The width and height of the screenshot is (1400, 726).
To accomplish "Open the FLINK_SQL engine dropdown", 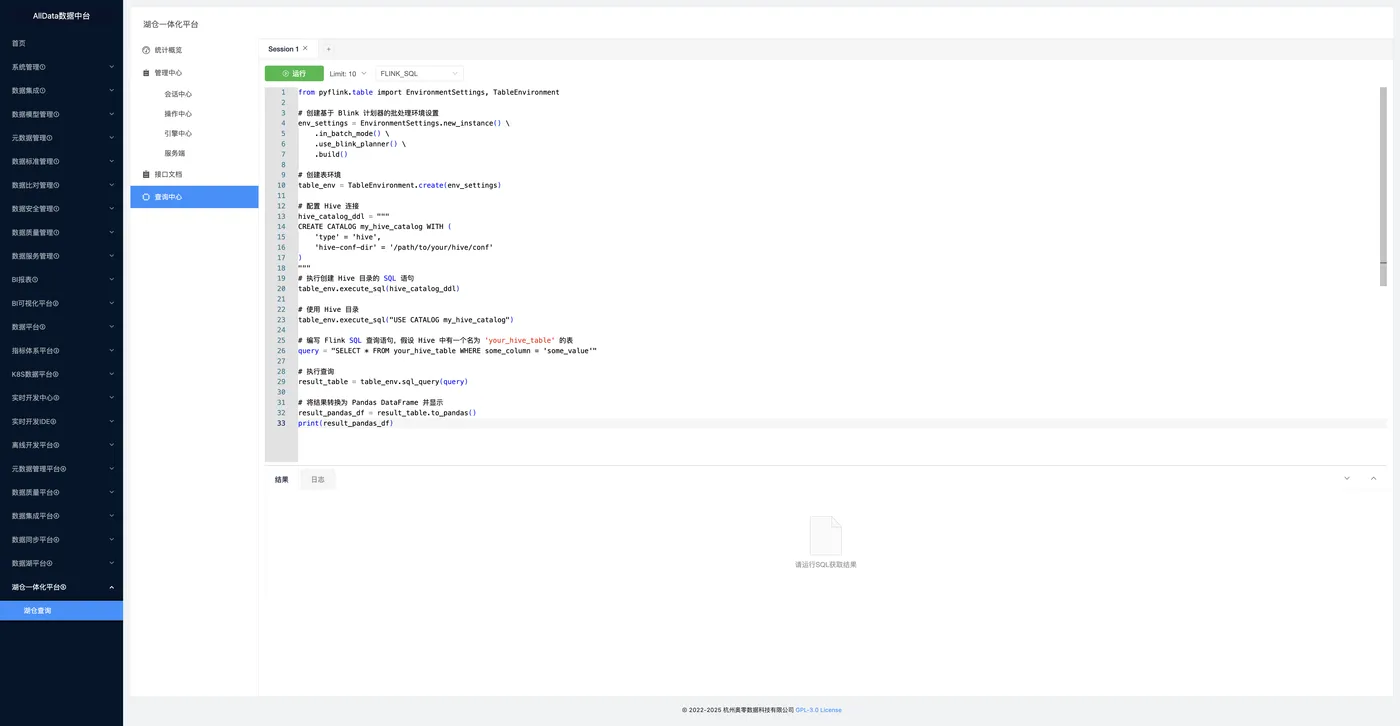I will 419,74.
